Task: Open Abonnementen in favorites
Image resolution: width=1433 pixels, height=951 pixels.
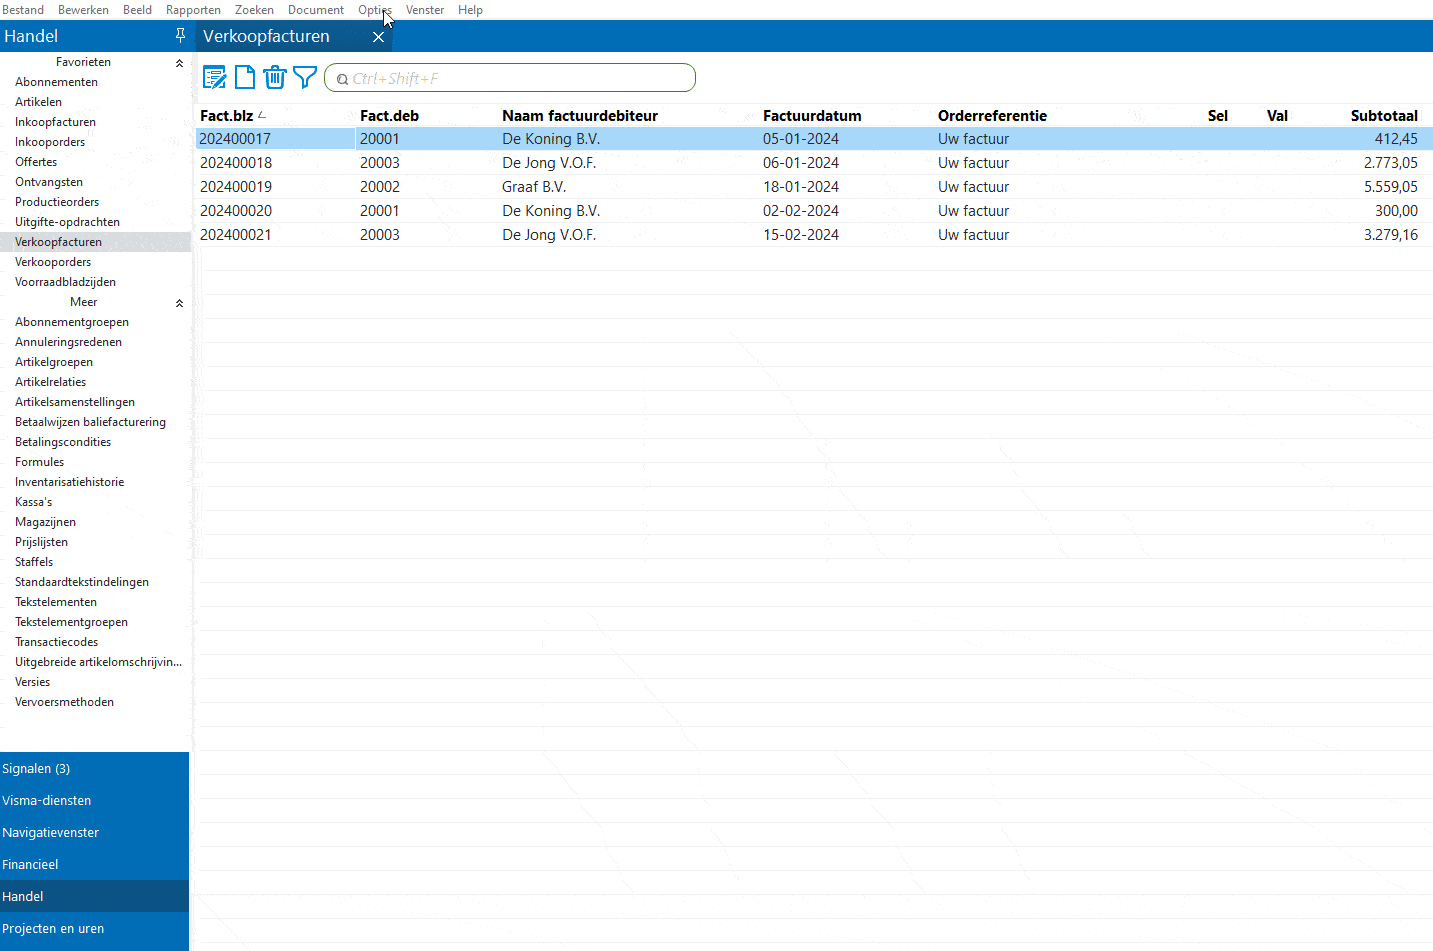Action: coord(56,82)
